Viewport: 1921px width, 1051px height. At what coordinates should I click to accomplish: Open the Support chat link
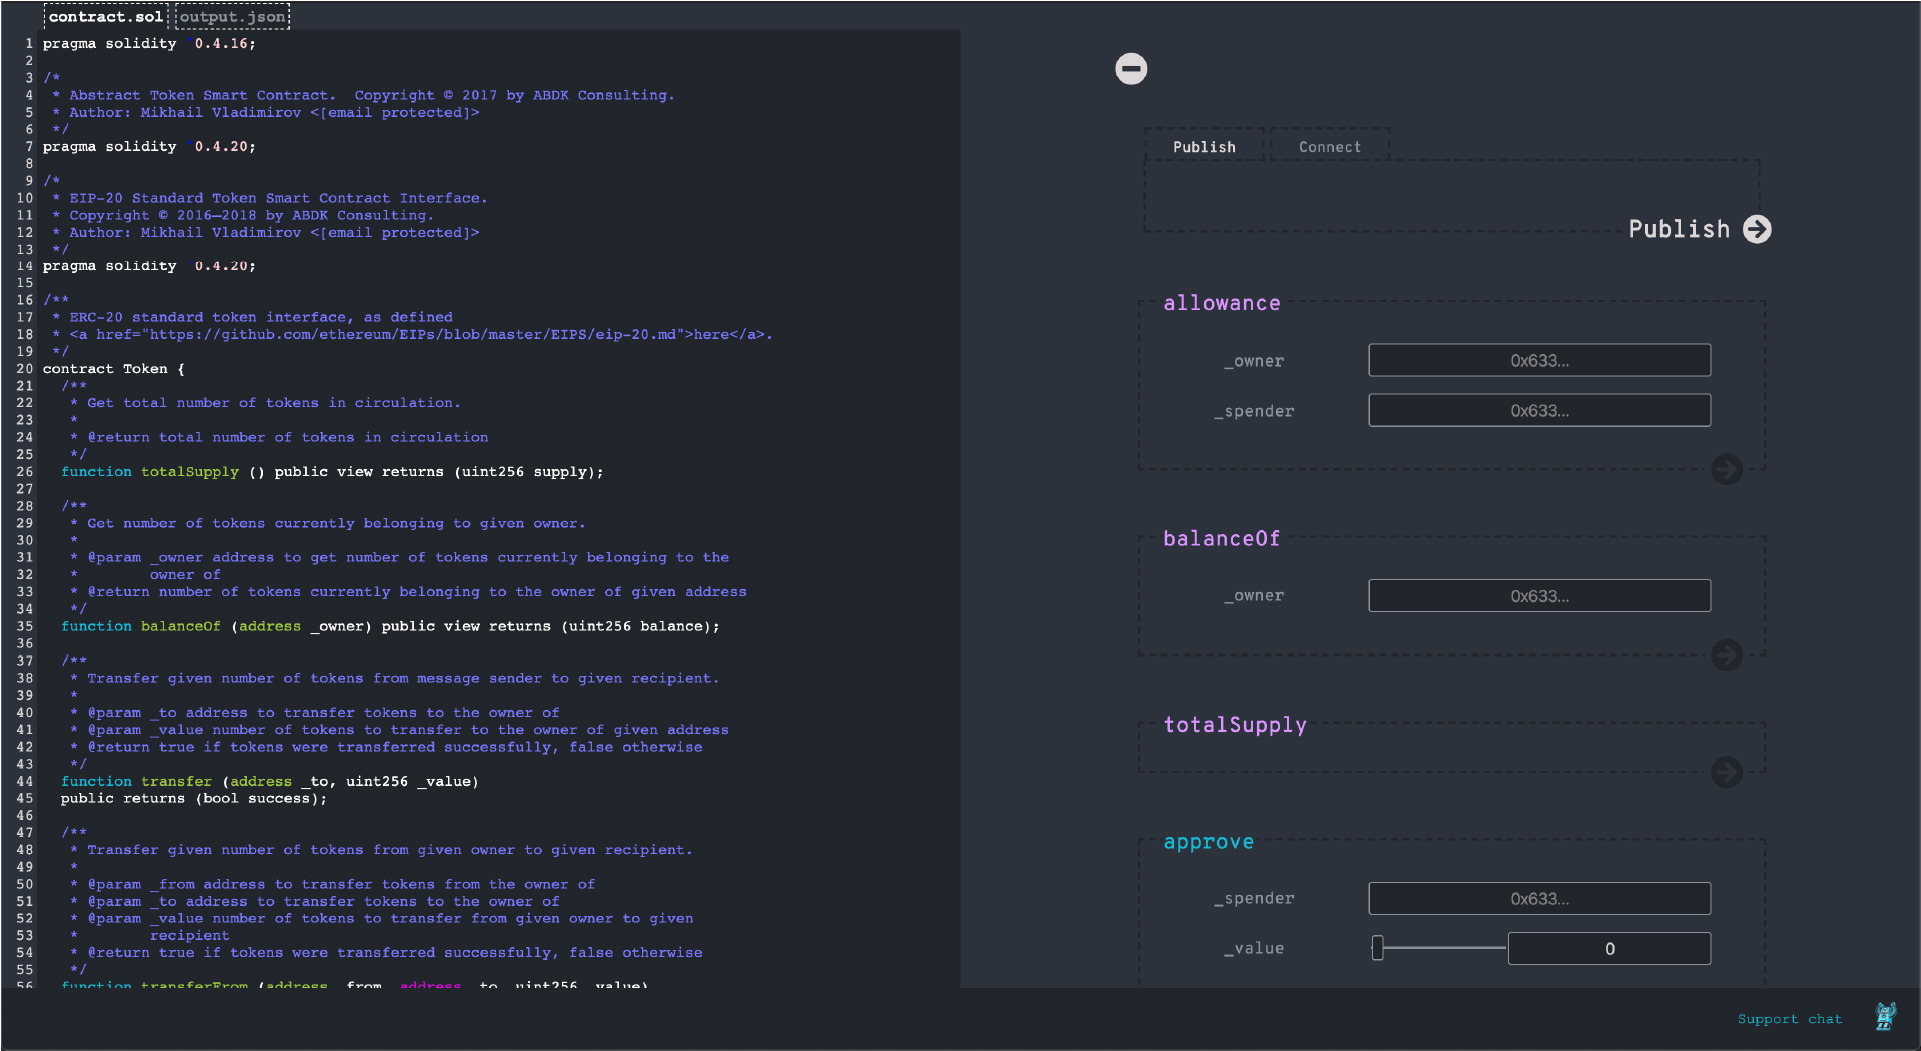click(x=1790, y=1018)
